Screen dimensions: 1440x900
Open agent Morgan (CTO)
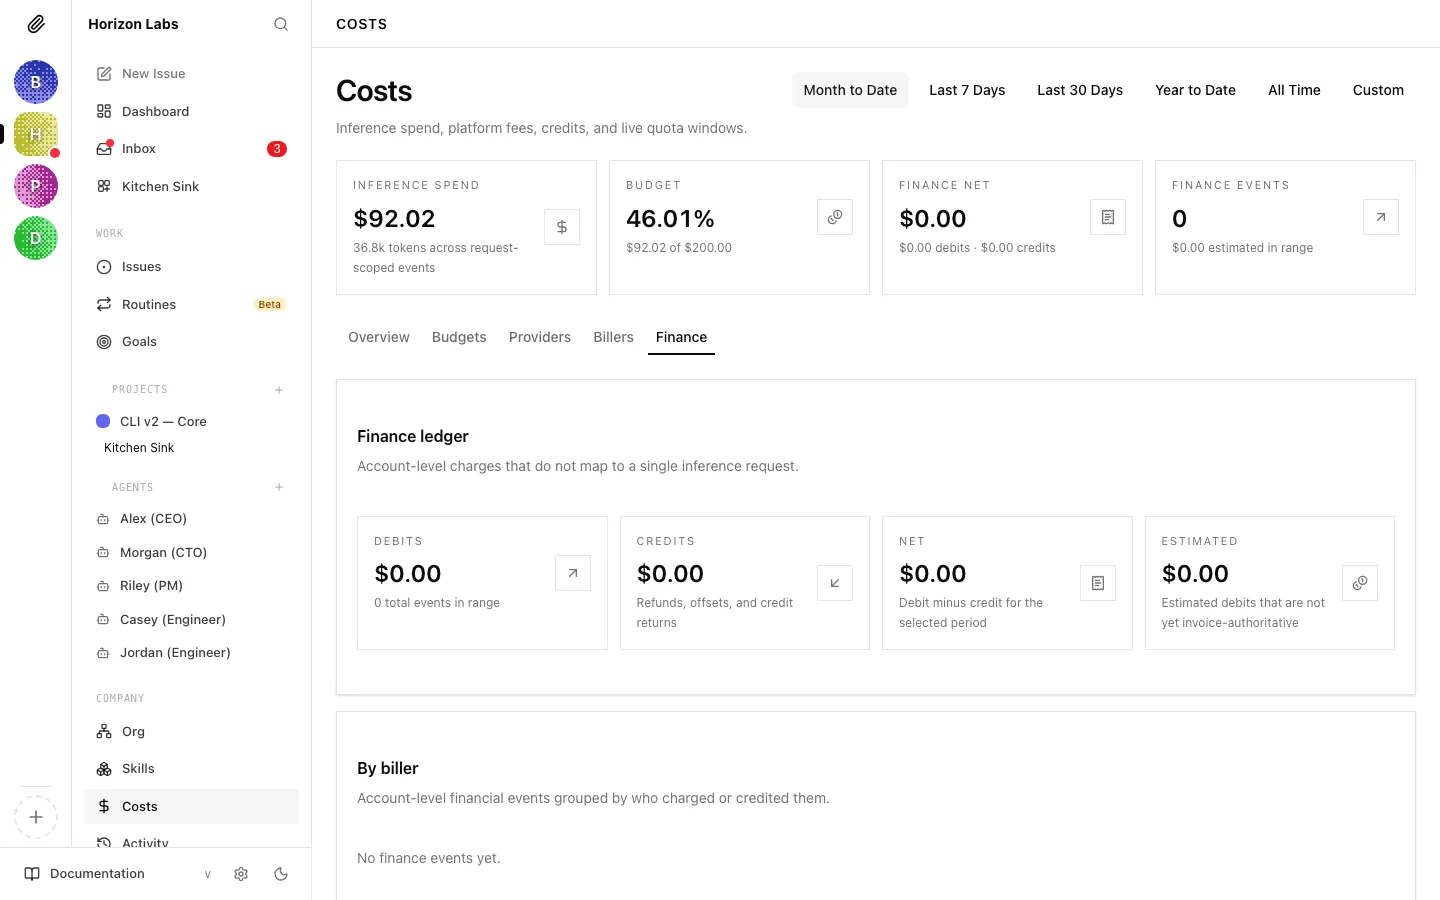pyautogui.click(x=191, y=552)
